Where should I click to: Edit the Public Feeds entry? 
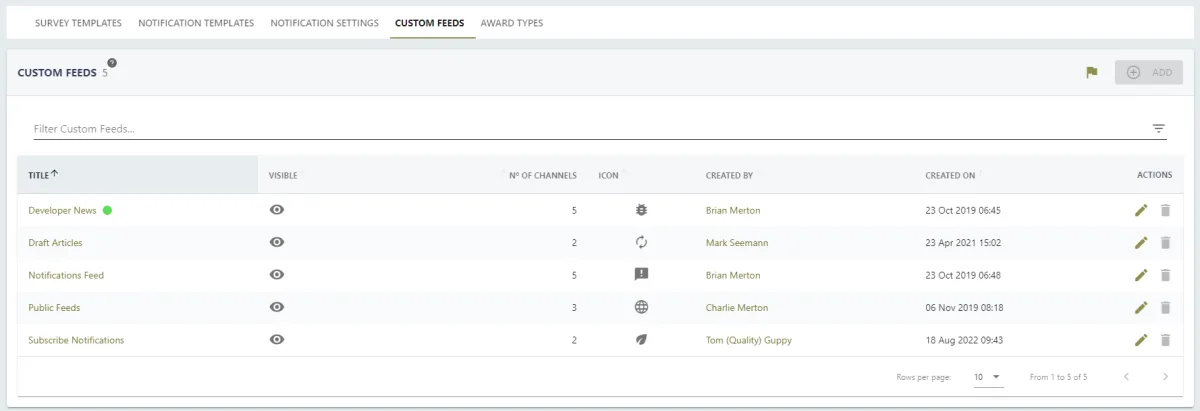1141,308
